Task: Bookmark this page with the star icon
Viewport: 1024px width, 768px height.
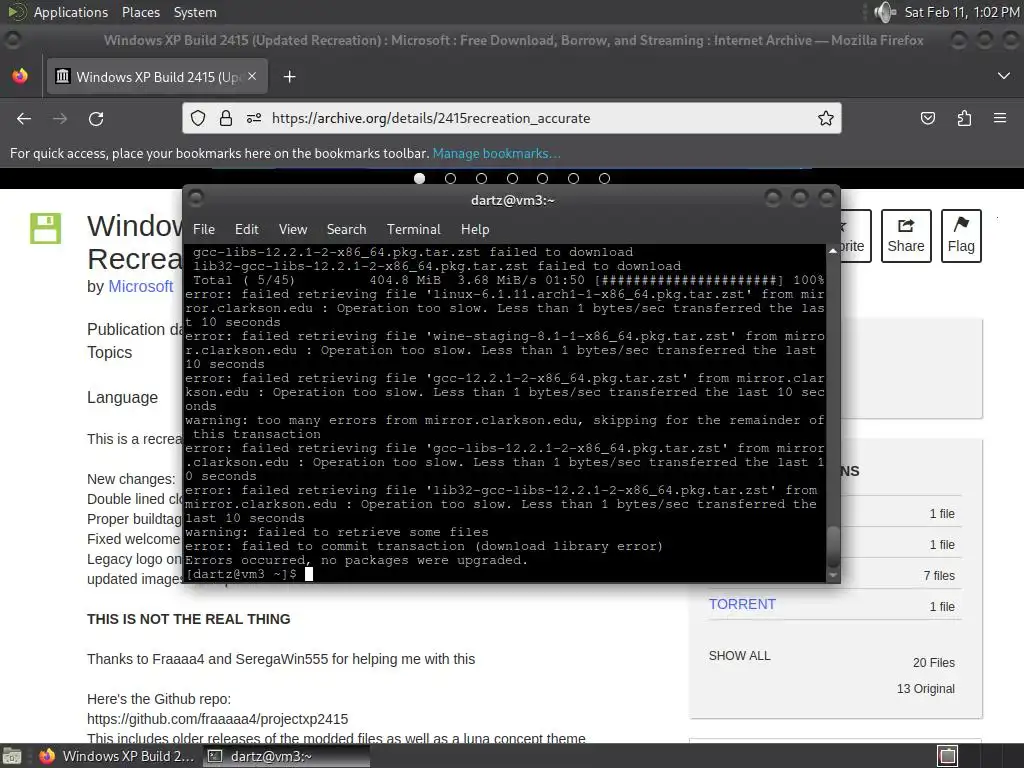Action: tap(825, 118)
